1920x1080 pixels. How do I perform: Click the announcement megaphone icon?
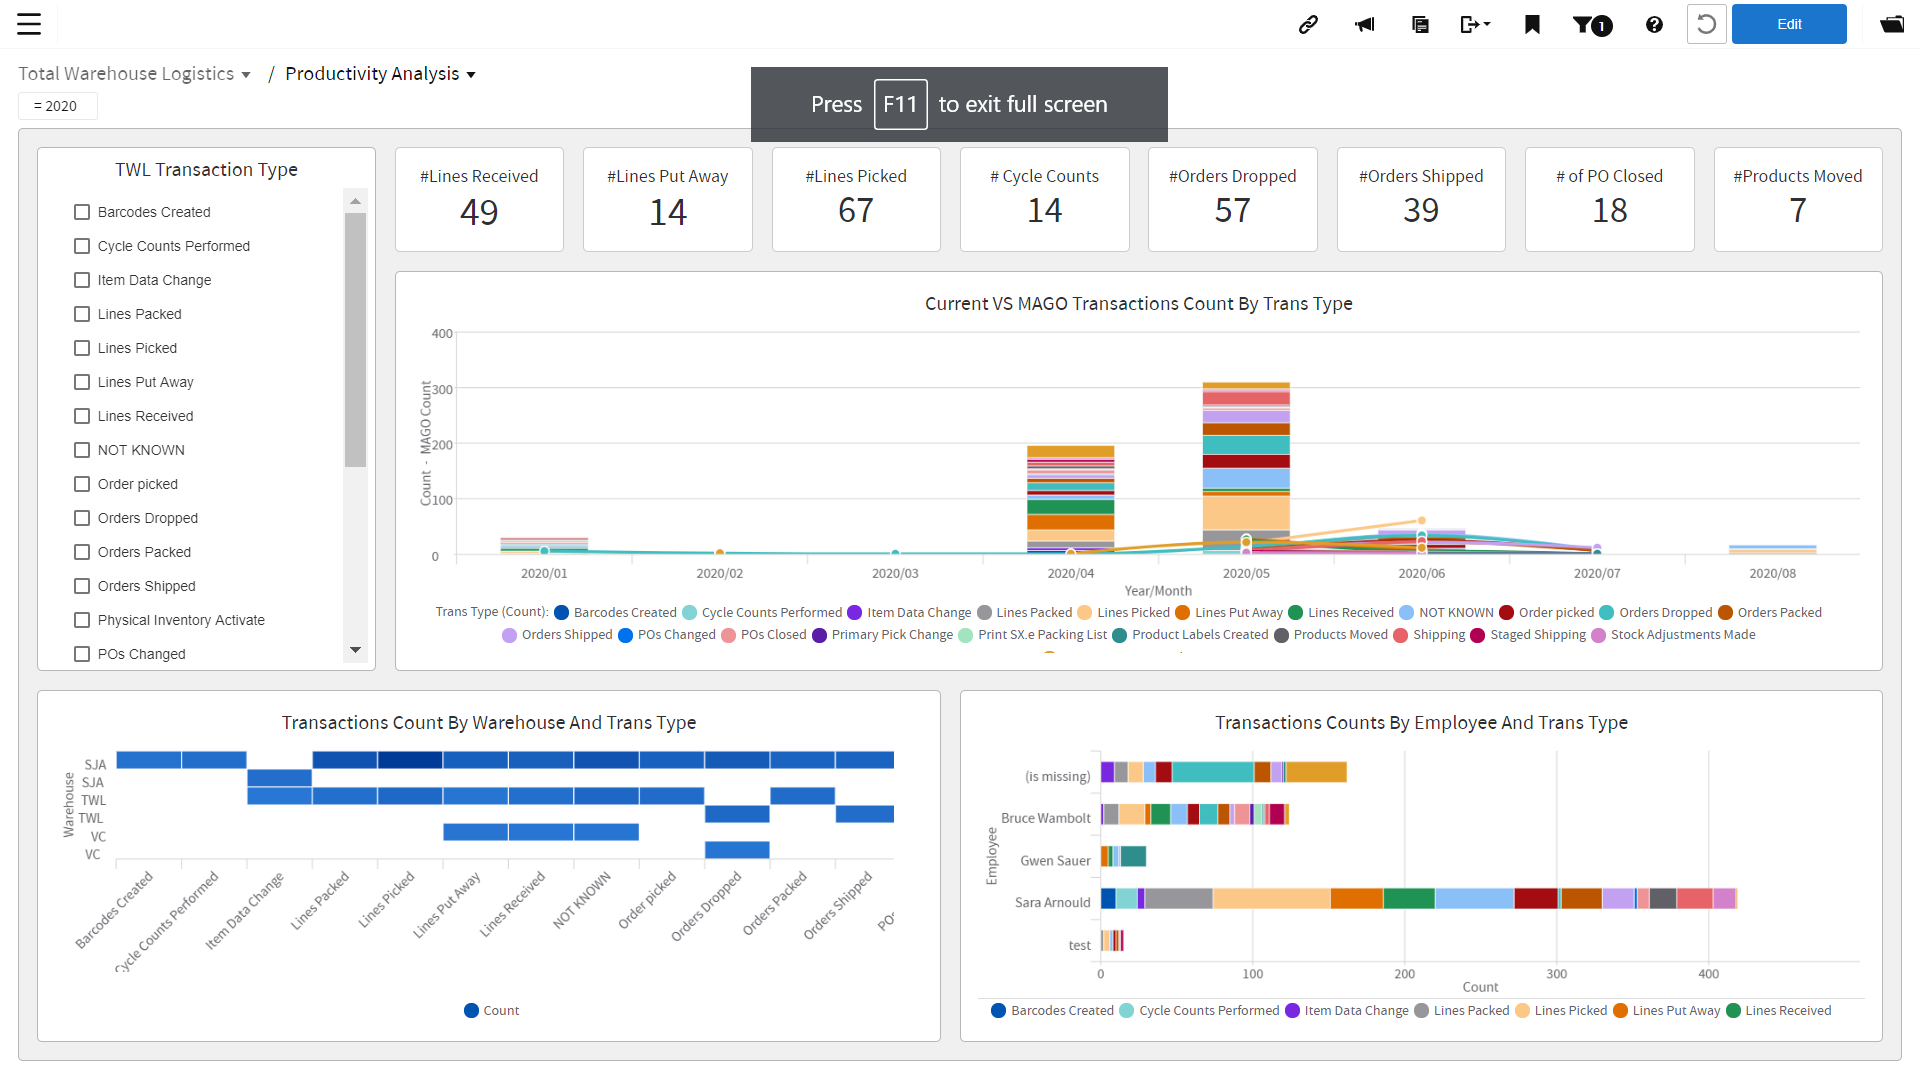click(1364, 24)
